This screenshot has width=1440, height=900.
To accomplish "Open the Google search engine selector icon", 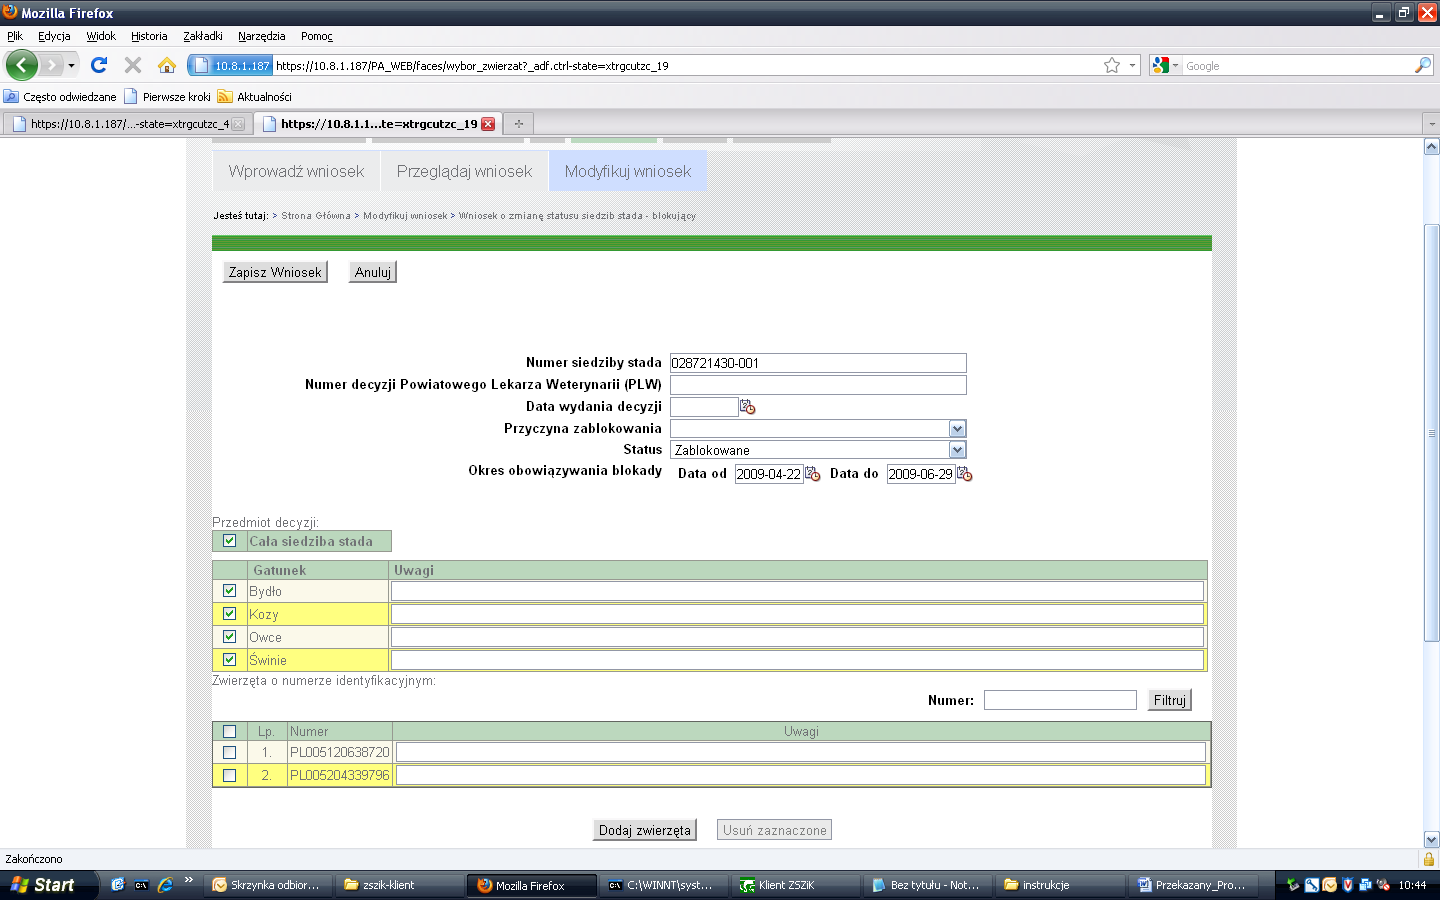I will (x=1165, y=65).
